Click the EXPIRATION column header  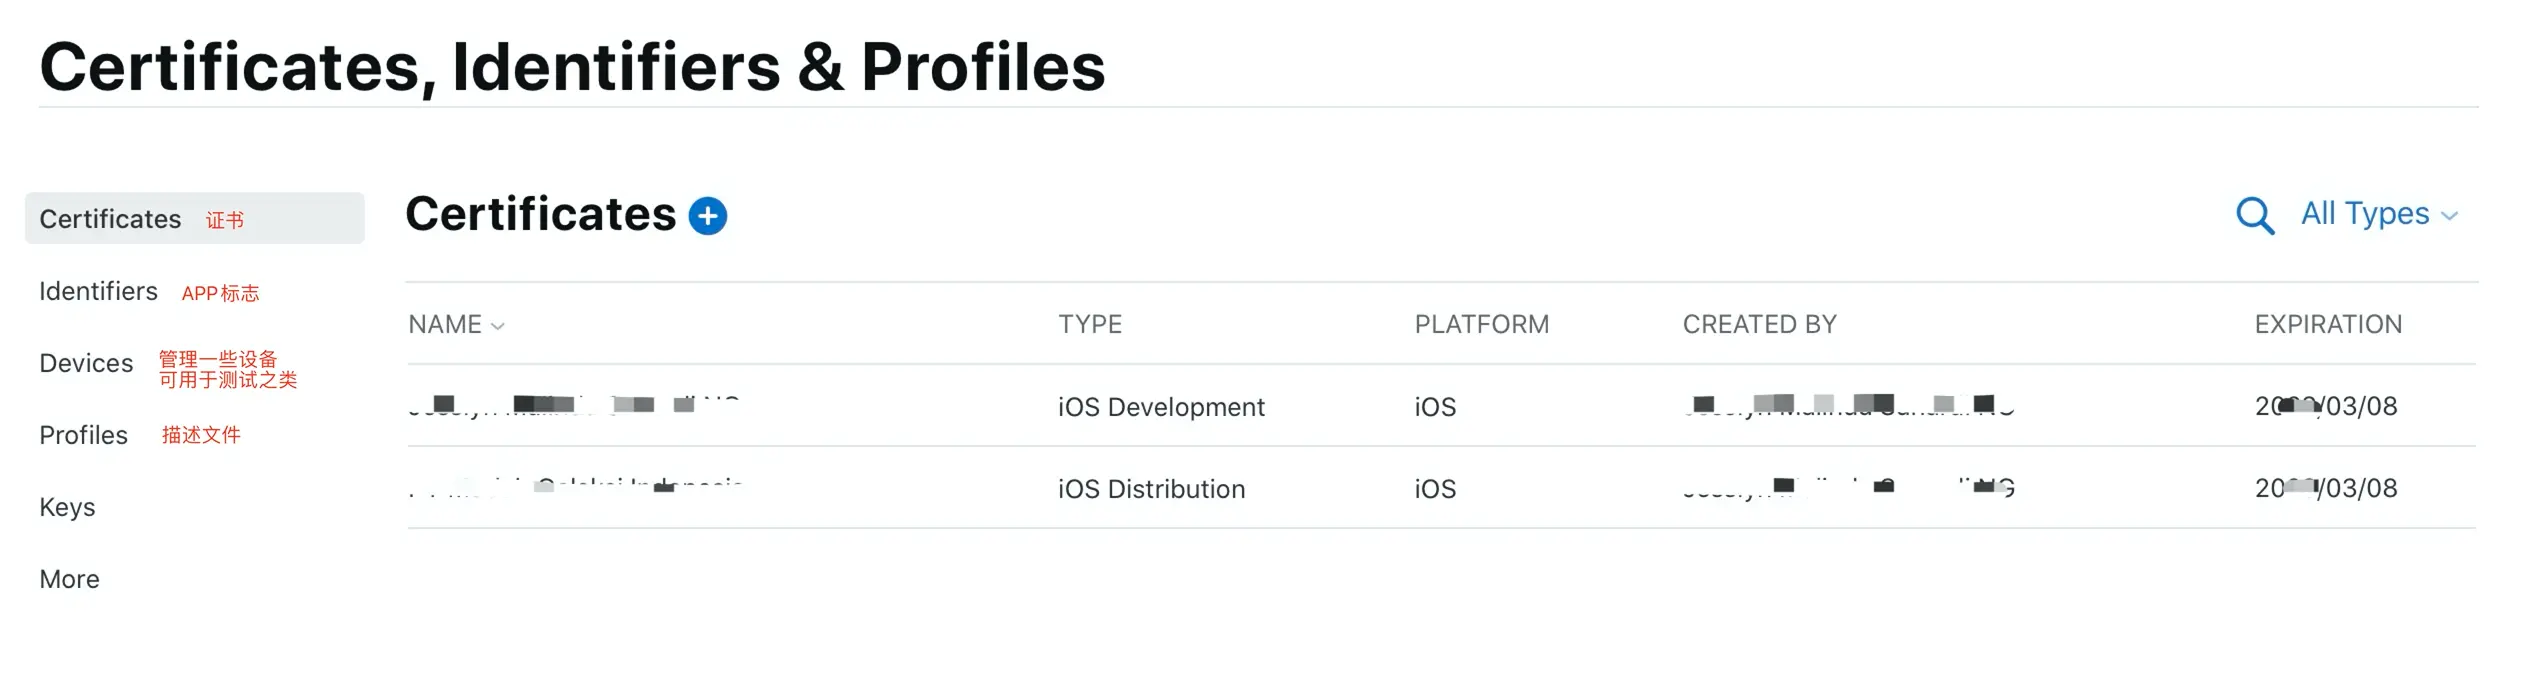(x=2327, y=325)
